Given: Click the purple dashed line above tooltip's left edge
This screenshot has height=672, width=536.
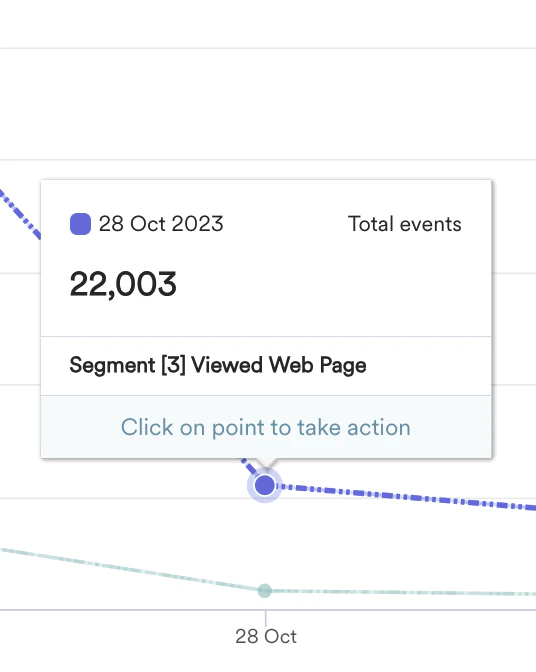Looking at the screenshot, I should coord(21,214).
